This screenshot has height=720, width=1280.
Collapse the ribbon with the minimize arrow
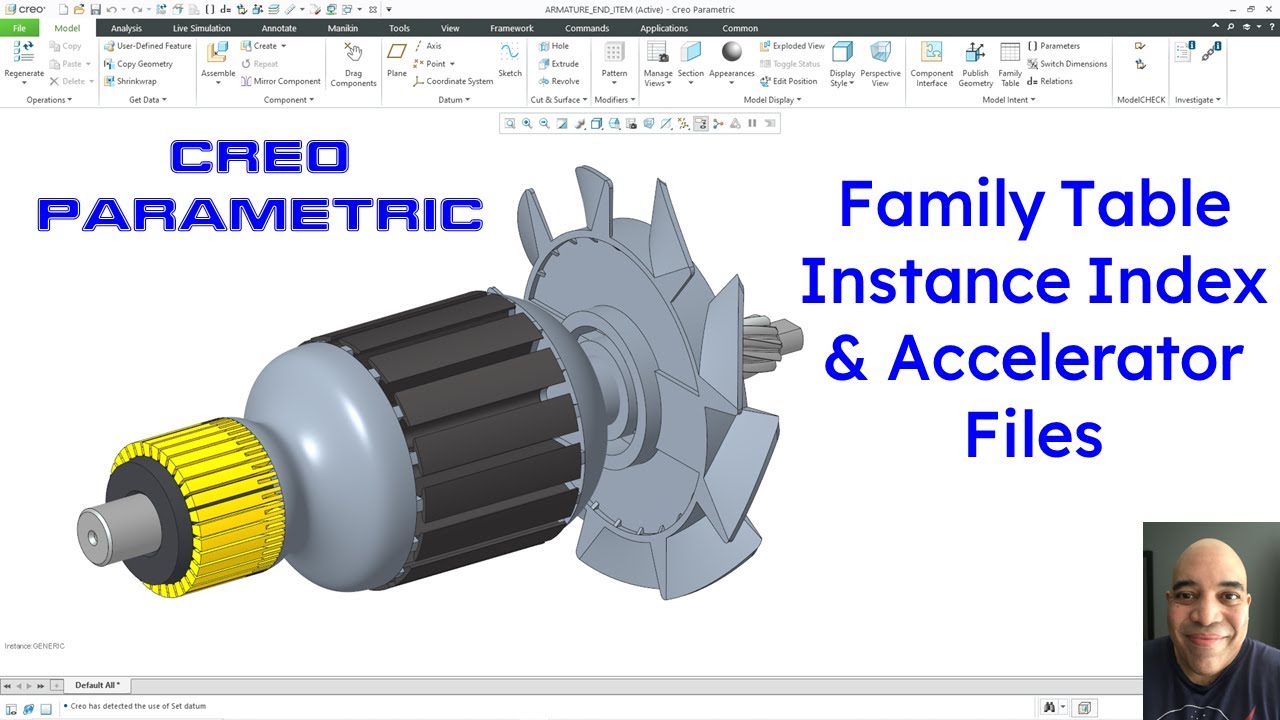click(x=1215, y=27)
